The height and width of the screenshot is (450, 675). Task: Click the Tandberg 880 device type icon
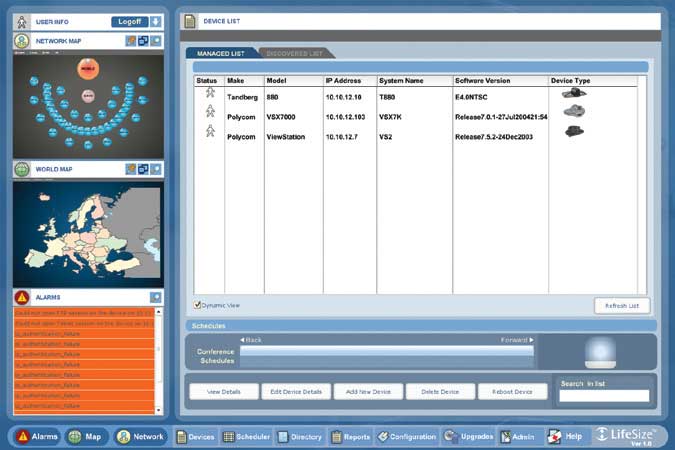573,92
